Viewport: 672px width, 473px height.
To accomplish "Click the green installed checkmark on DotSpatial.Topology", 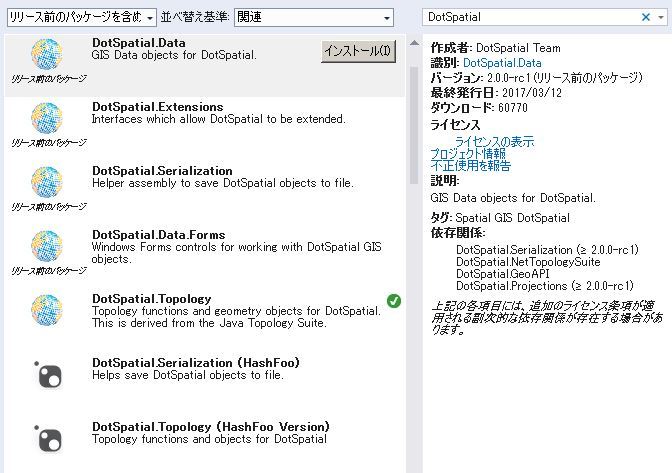I will pyautogui.click(x=393, y=301).
